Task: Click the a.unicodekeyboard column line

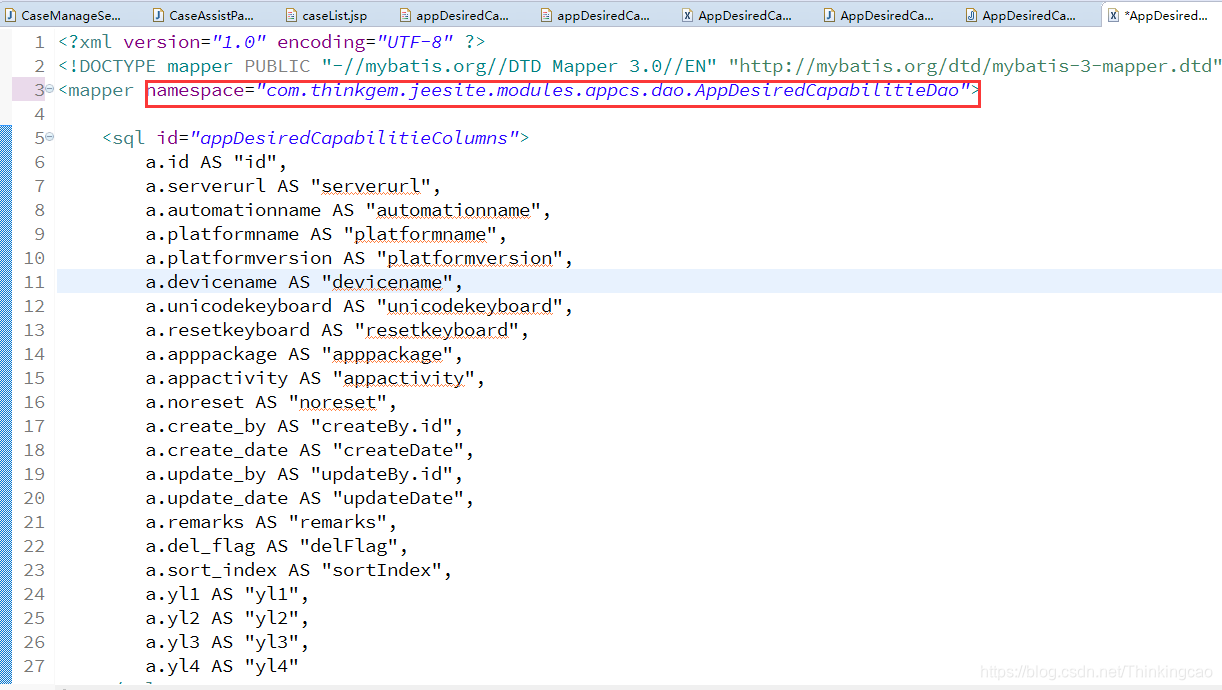Action: (x=359, y=306)
